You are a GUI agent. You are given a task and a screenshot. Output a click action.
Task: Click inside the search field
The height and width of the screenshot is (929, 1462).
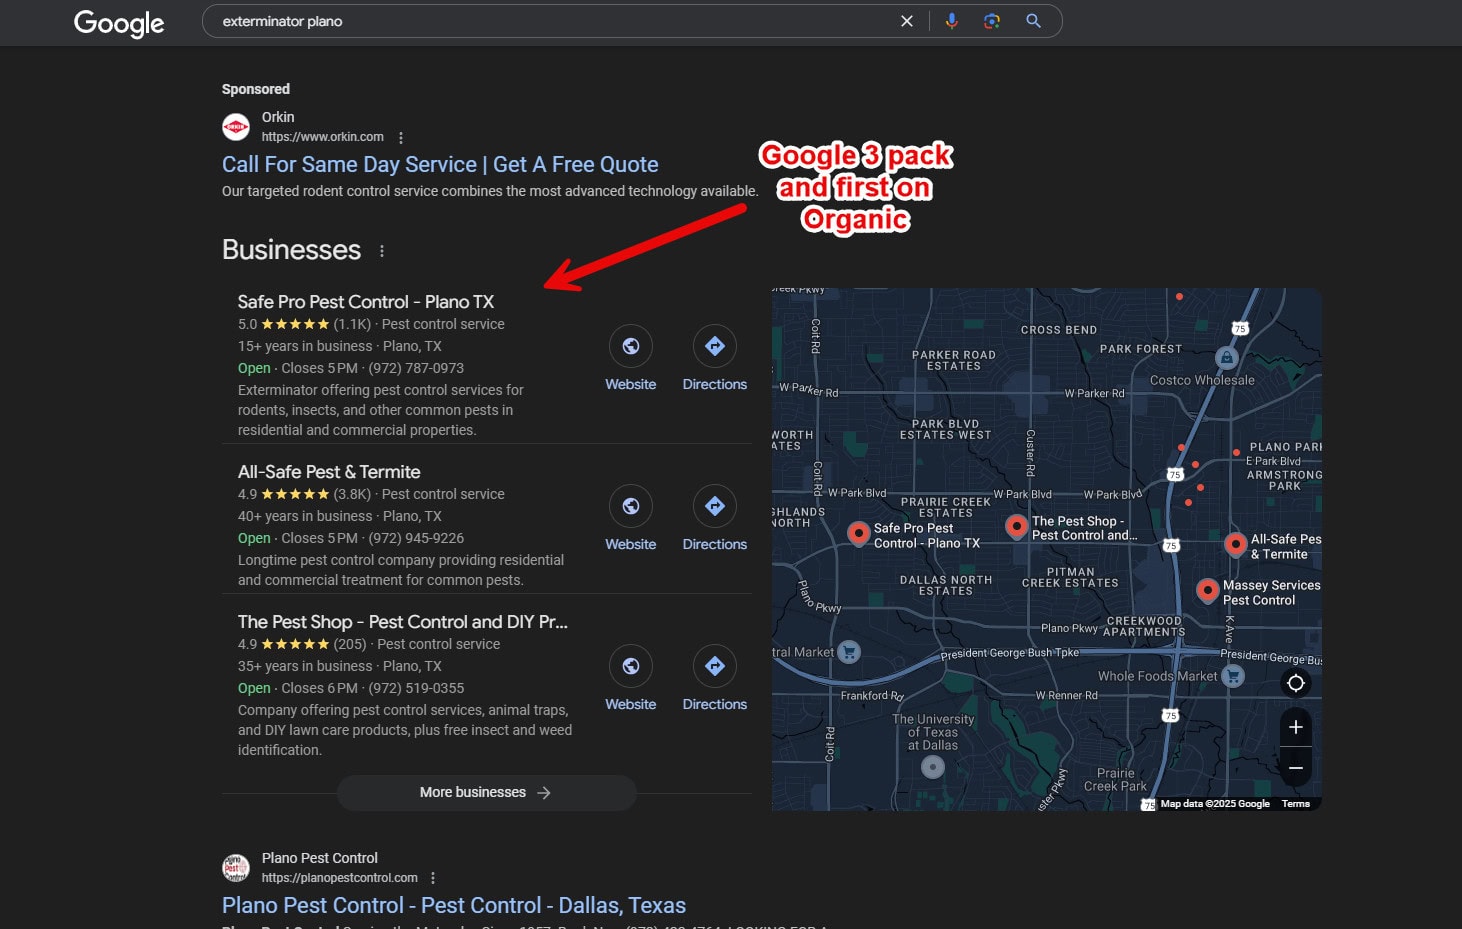point(550,21)
